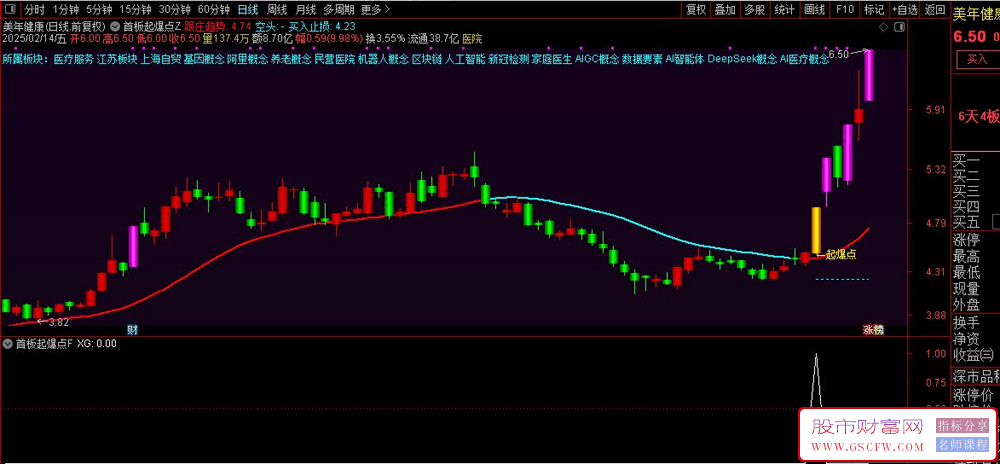Select the 60分钟 period
This screenshot has height=464, width=1000.
point(213,9)
